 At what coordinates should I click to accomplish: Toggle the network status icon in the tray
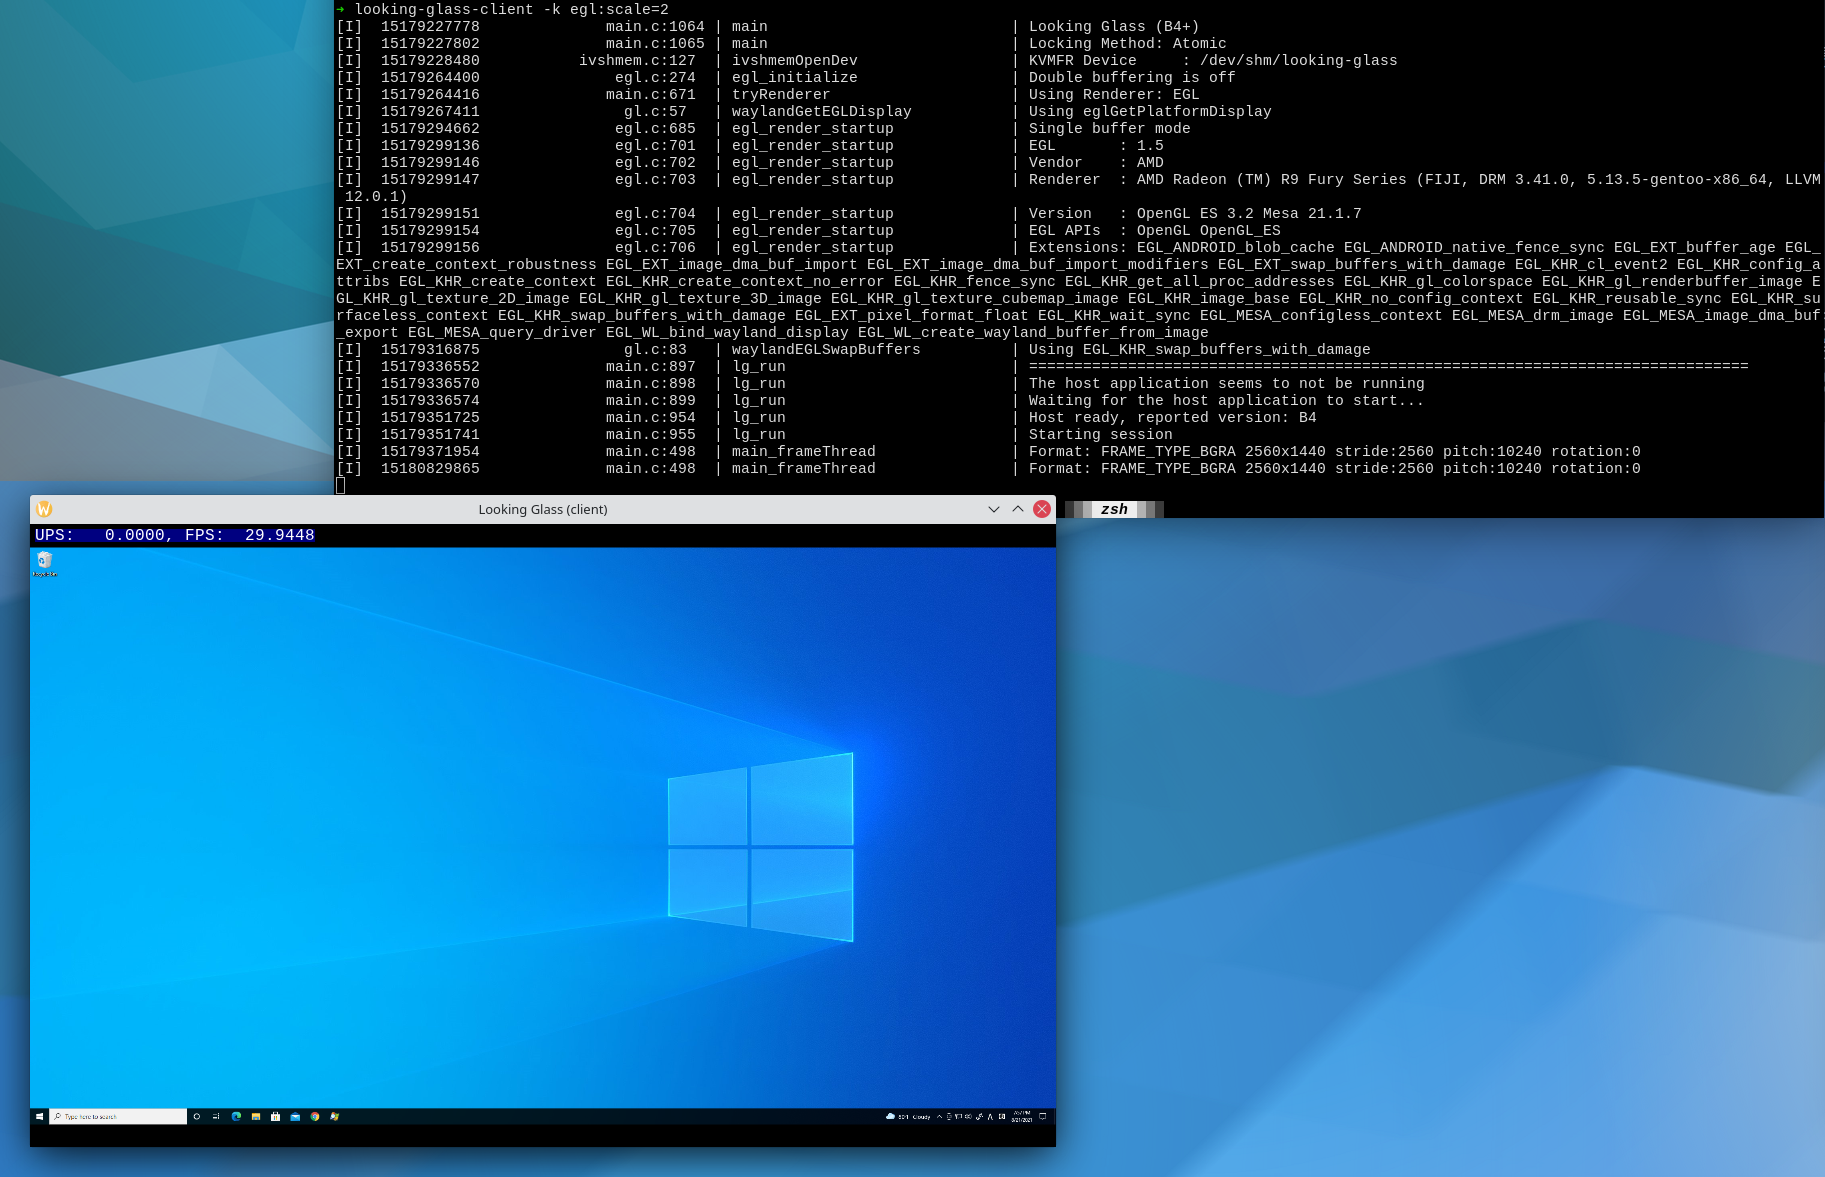(x=959, y=1116)
